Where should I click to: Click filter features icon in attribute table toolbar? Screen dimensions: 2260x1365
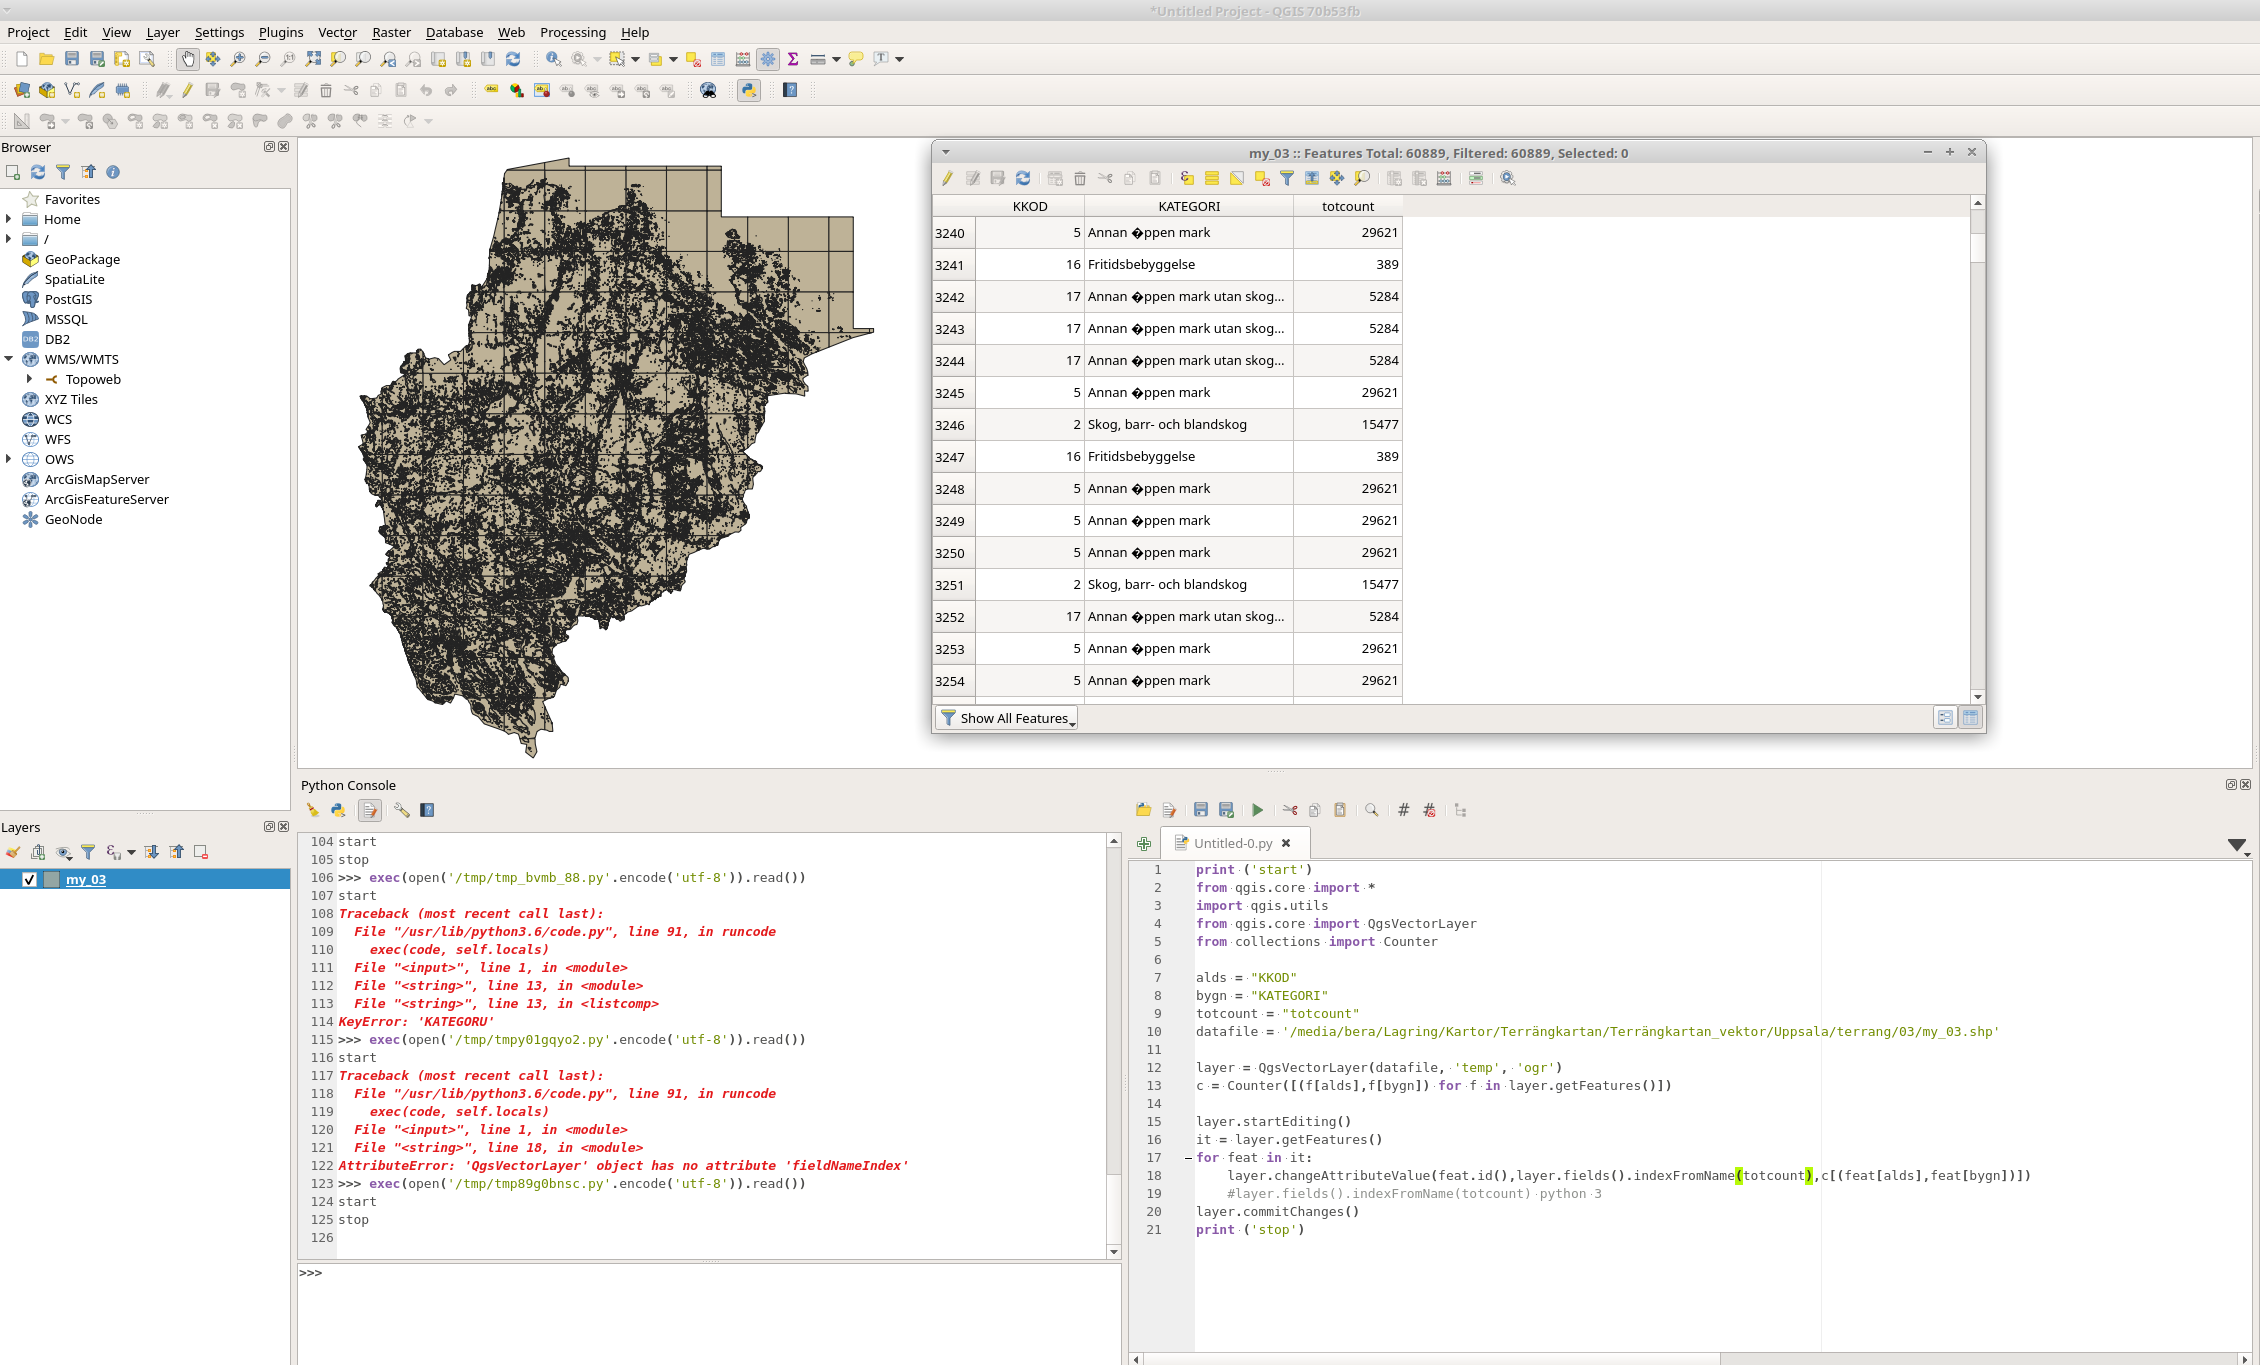click(1287, 178)
